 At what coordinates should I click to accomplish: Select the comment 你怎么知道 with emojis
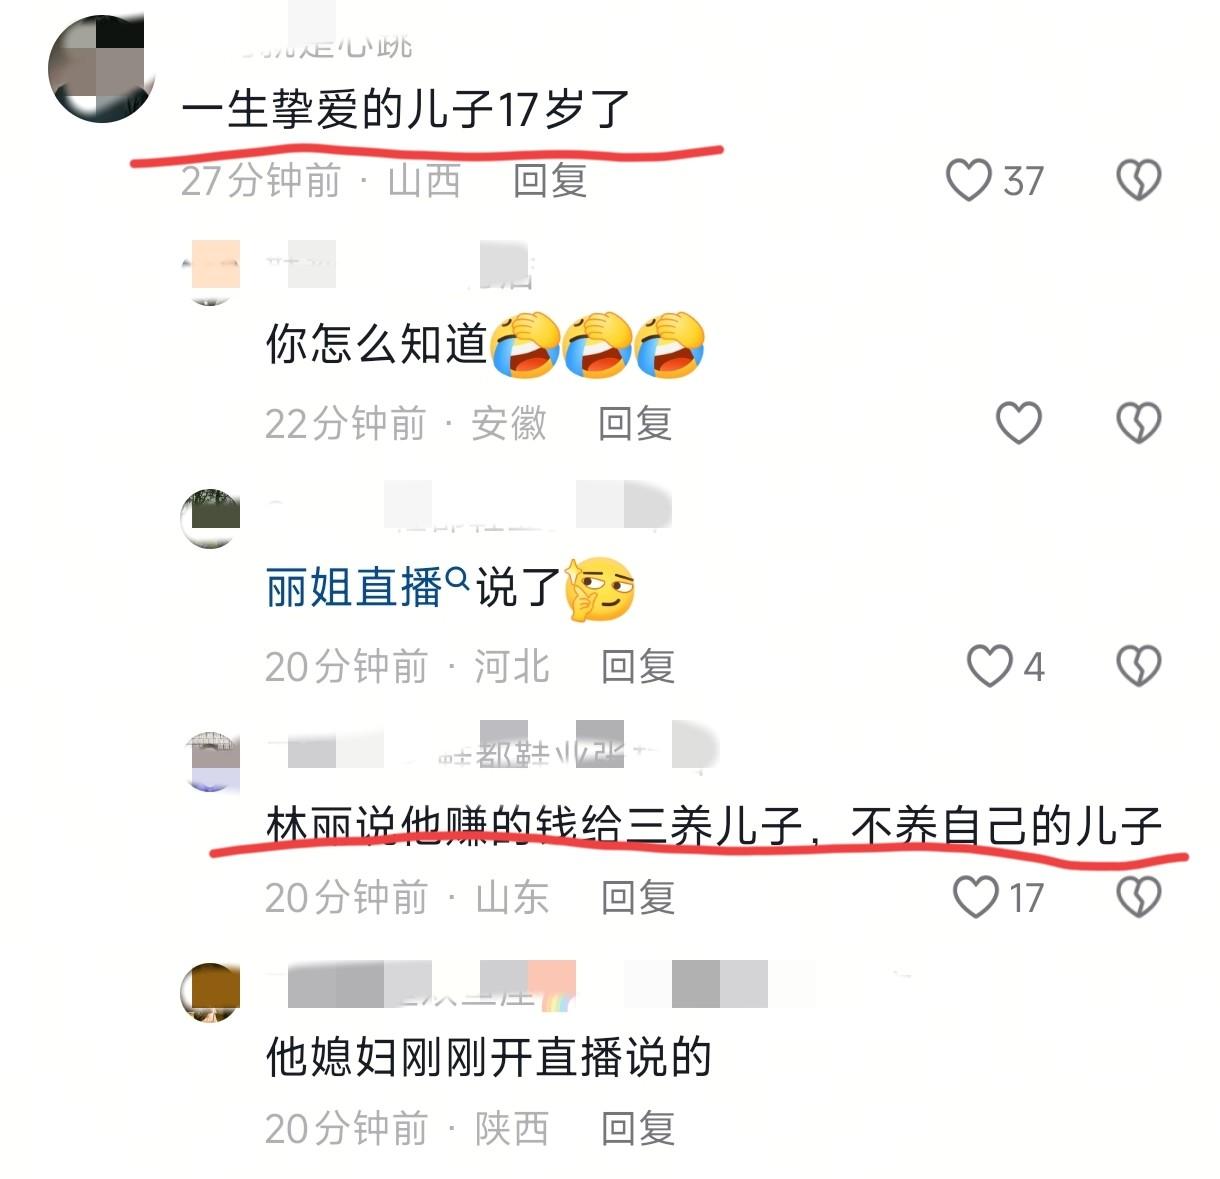point(486,345)
